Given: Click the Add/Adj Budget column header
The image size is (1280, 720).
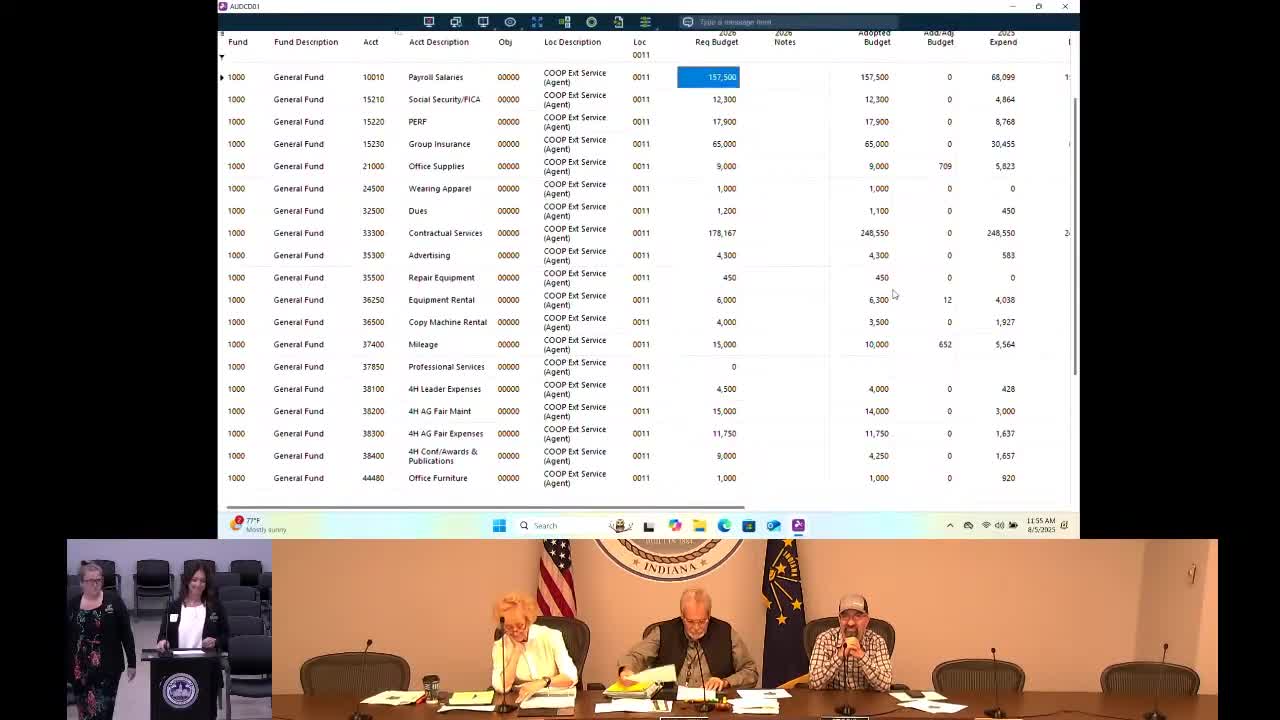Looking at the screenshot, I should (x=939, y=38).
